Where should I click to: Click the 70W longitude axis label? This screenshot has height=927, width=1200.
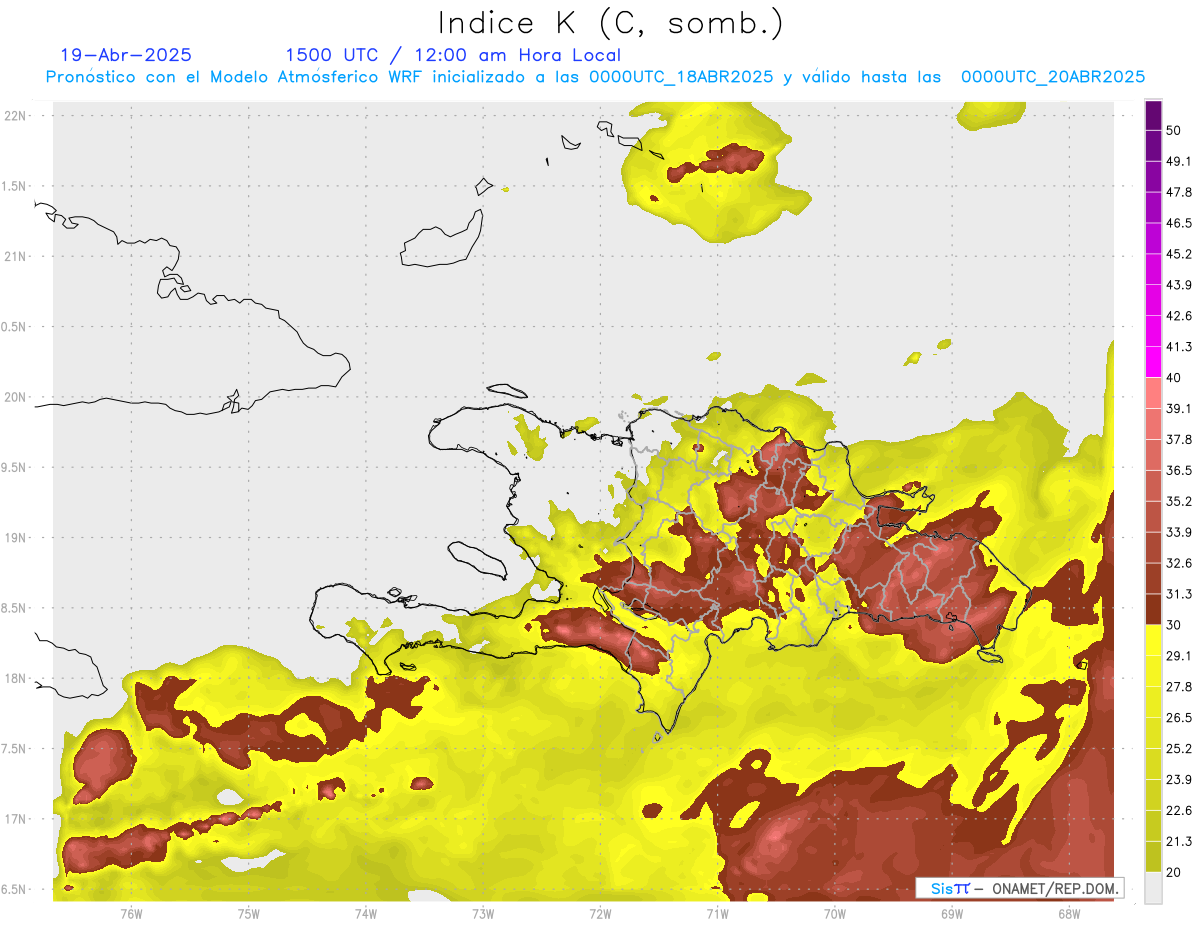pyautogui.click(x=834, y=914)
